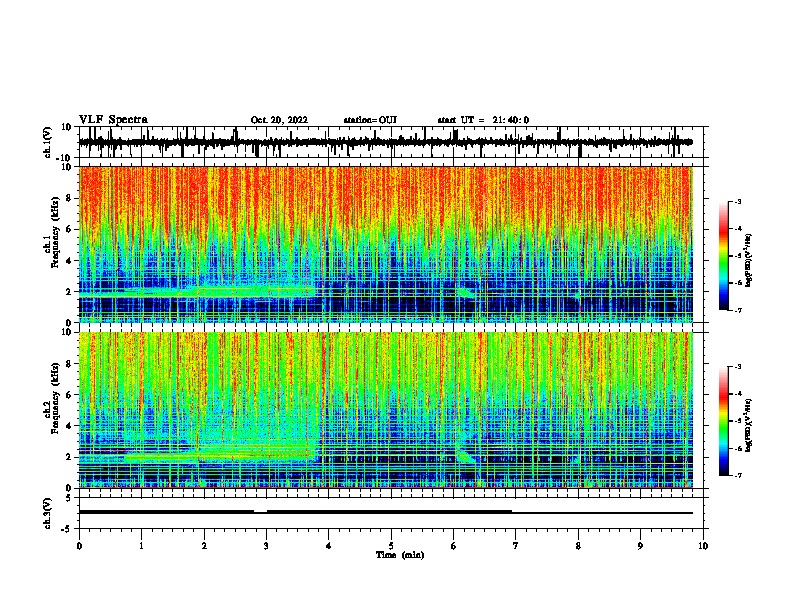Click time axis tick label "6"
Viewport: 792px width, 612px height.
(454, 546)
